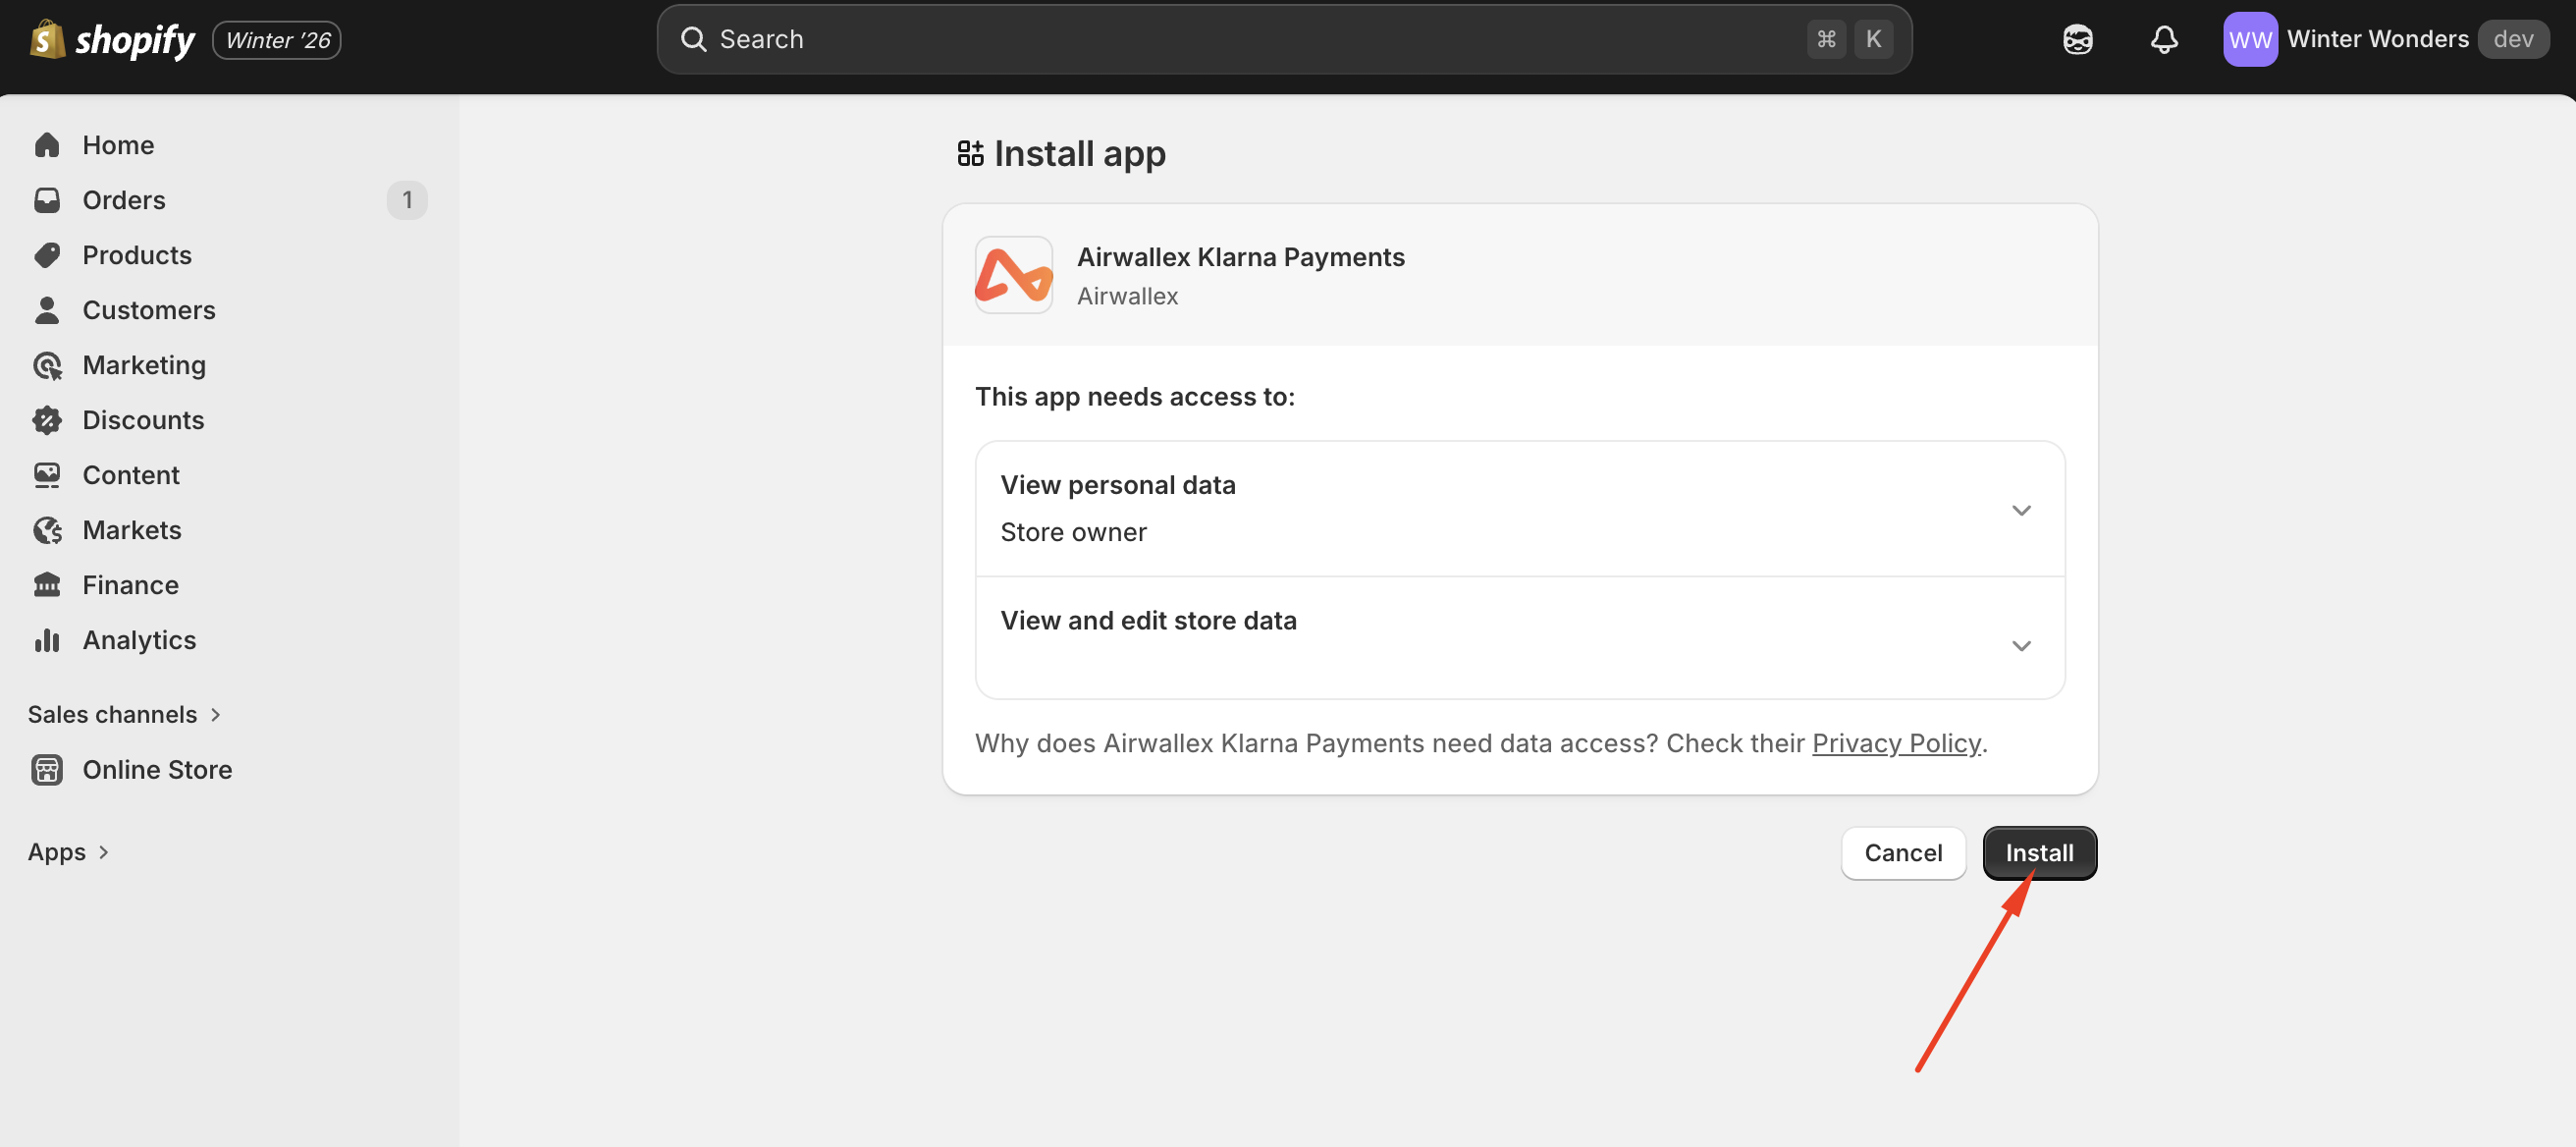
Task: Click the Shopify logo icon
Action: coord(47,40)
